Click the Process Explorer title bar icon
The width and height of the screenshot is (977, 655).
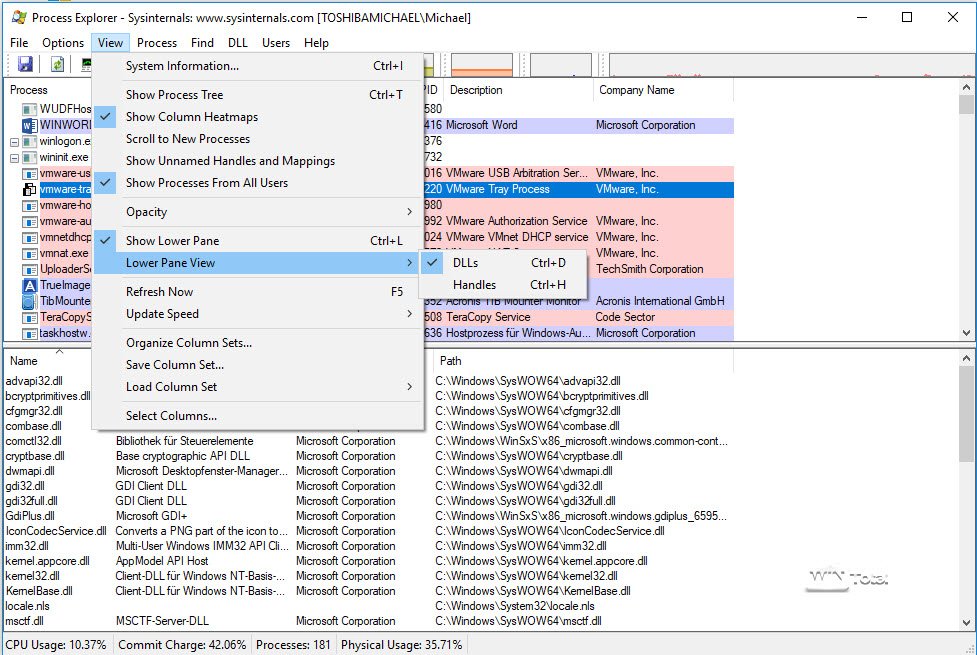[x=19, y=17]
